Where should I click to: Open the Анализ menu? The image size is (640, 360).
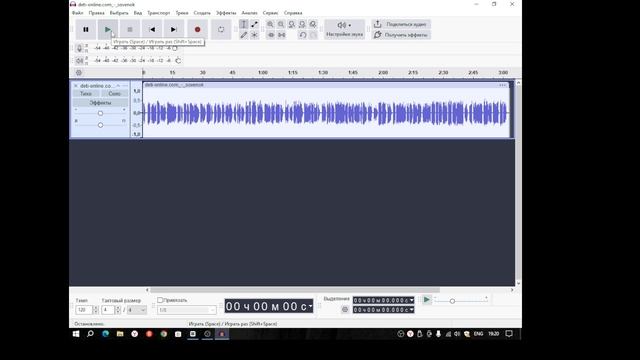click(249, 13)
